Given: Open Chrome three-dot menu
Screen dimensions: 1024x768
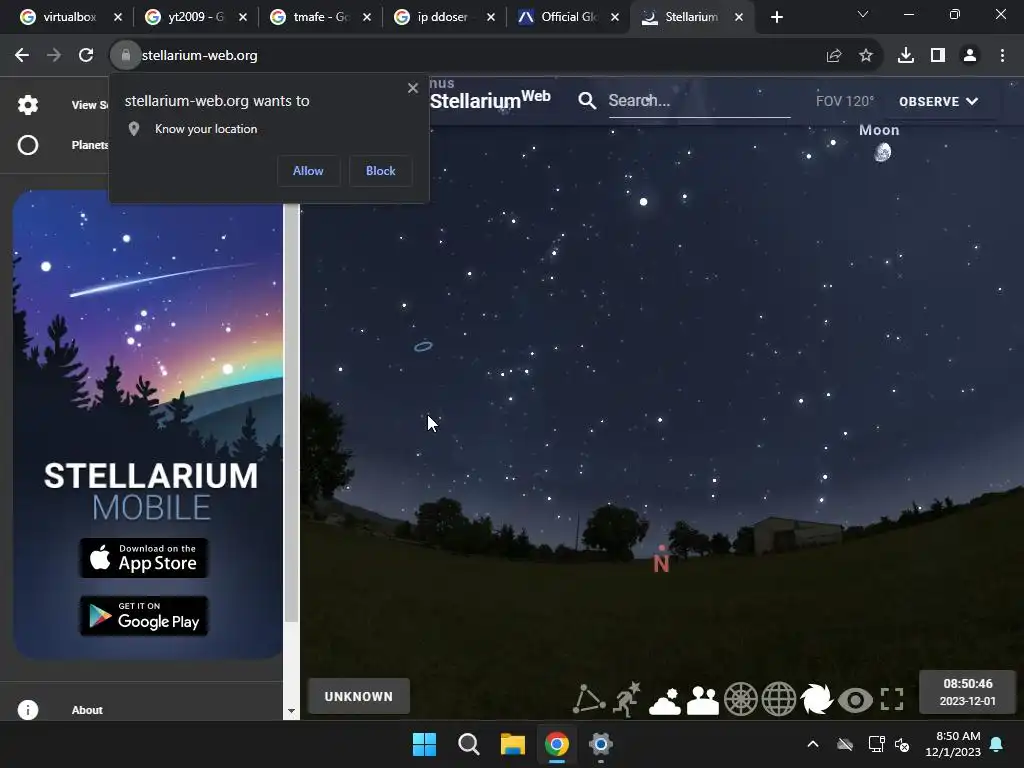Looking at the screenshot, I should coord(1002,56).
